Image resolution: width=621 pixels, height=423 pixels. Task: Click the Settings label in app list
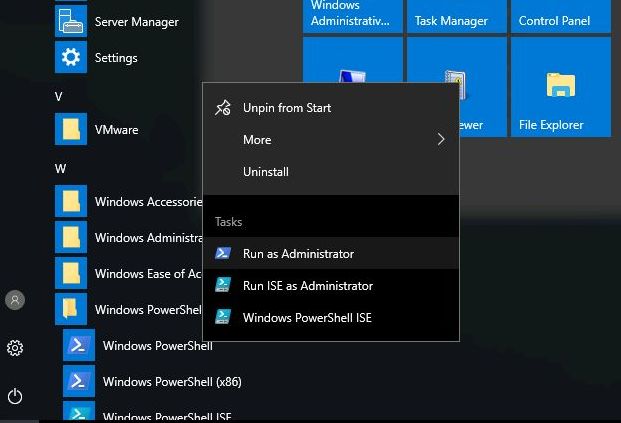(x=116, y=58)
